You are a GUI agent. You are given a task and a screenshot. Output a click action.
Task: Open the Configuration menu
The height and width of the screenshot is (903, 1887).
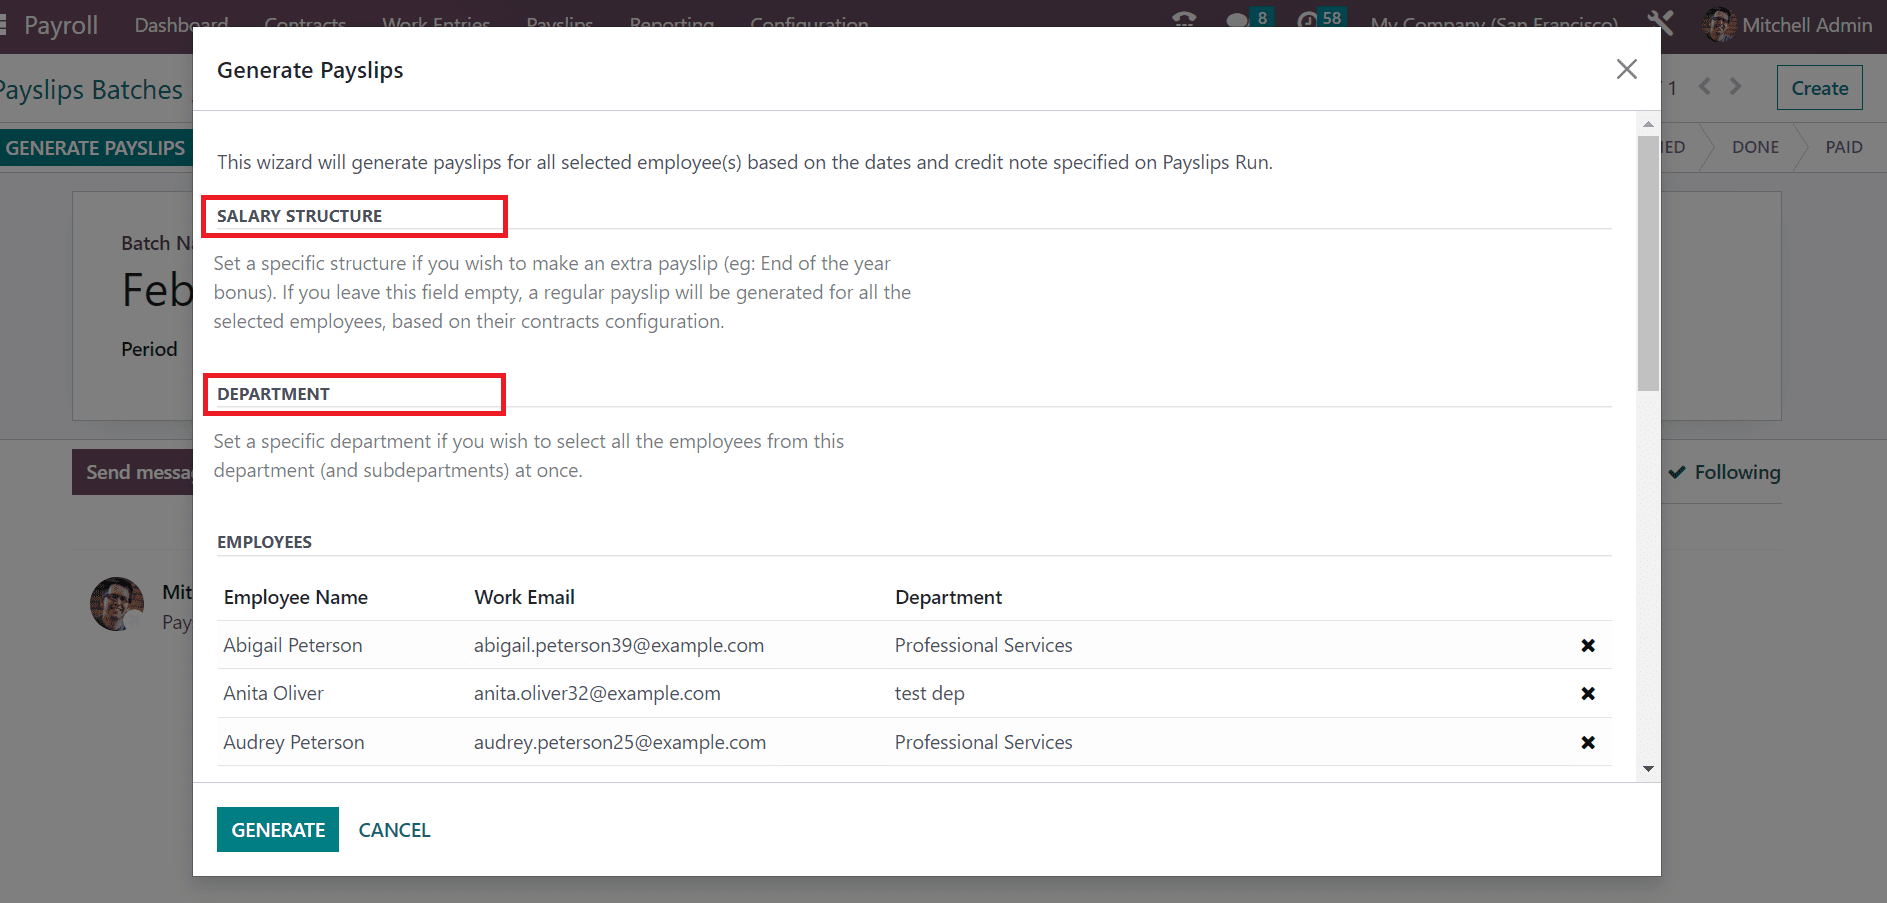[x=808, y=22]
